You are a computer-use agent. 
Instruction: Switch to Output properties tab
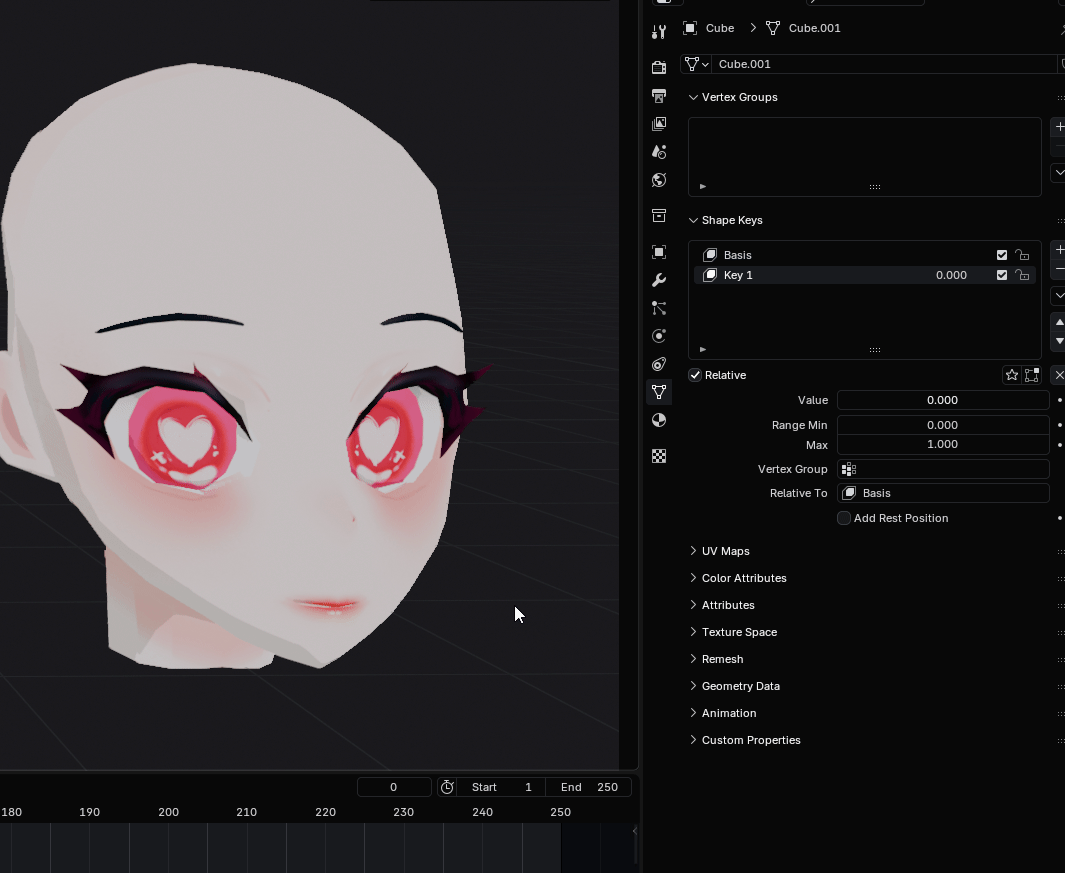point(659,96)
